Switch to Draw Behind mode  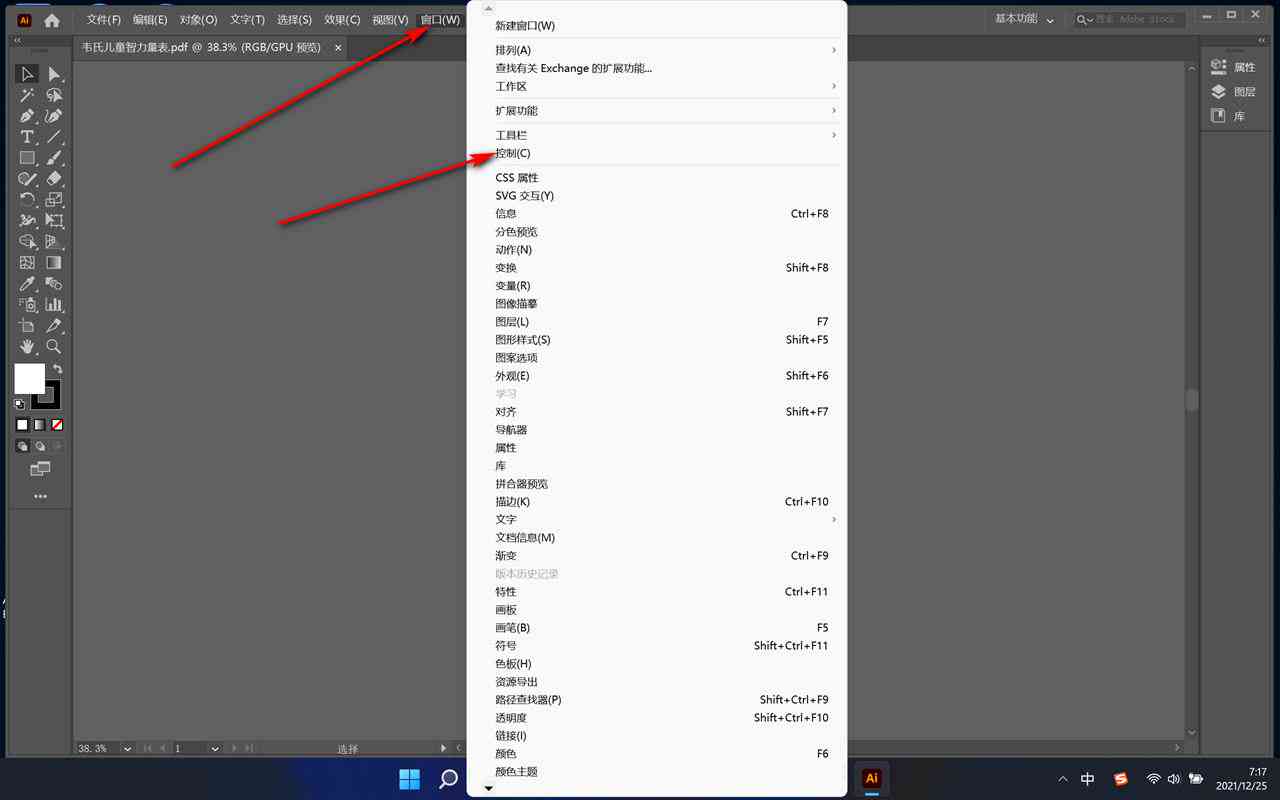point(40,446)
